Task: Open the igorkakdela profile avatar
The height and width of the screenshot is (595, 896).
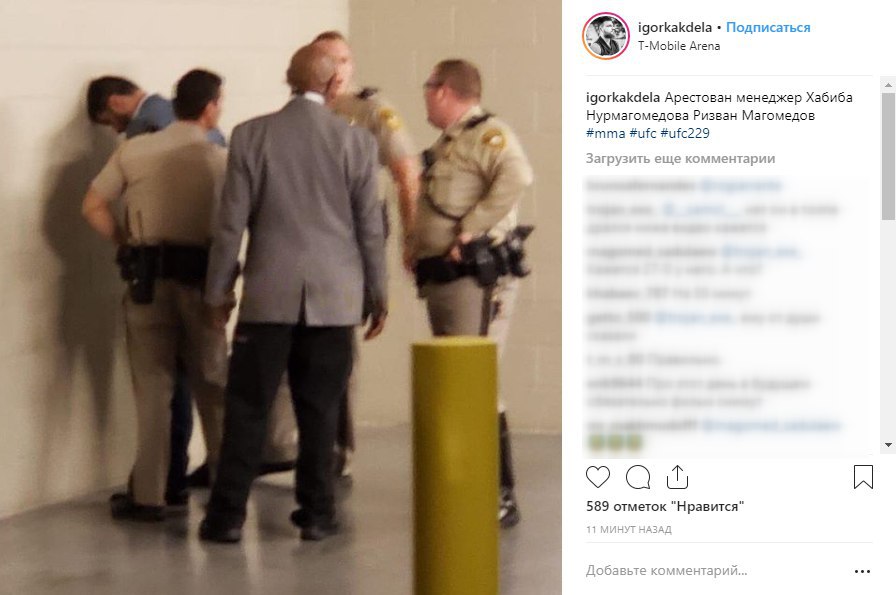Action: 606,36
